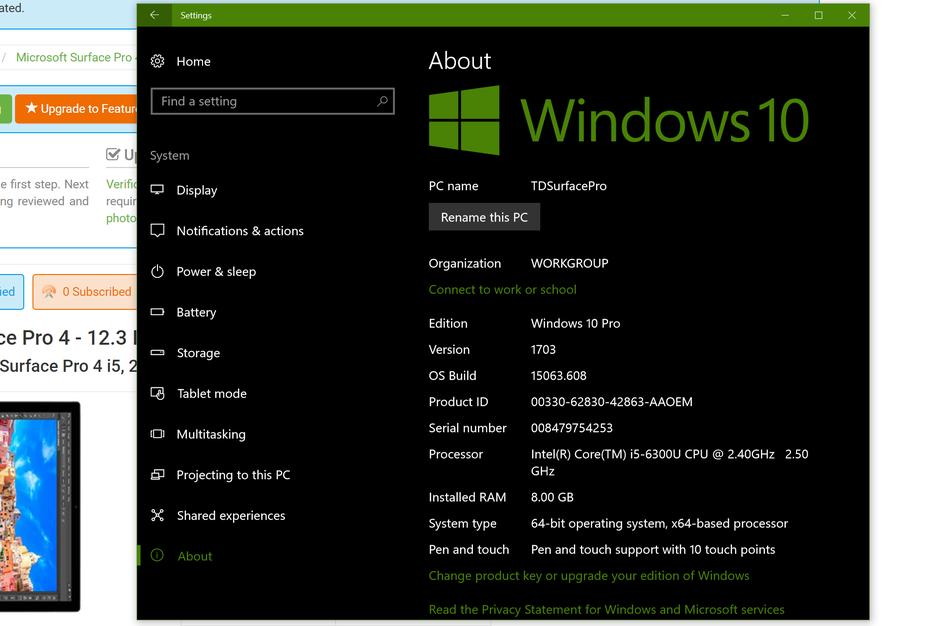
Task: Click the Multitasking icon
Action: click(157, 434)
